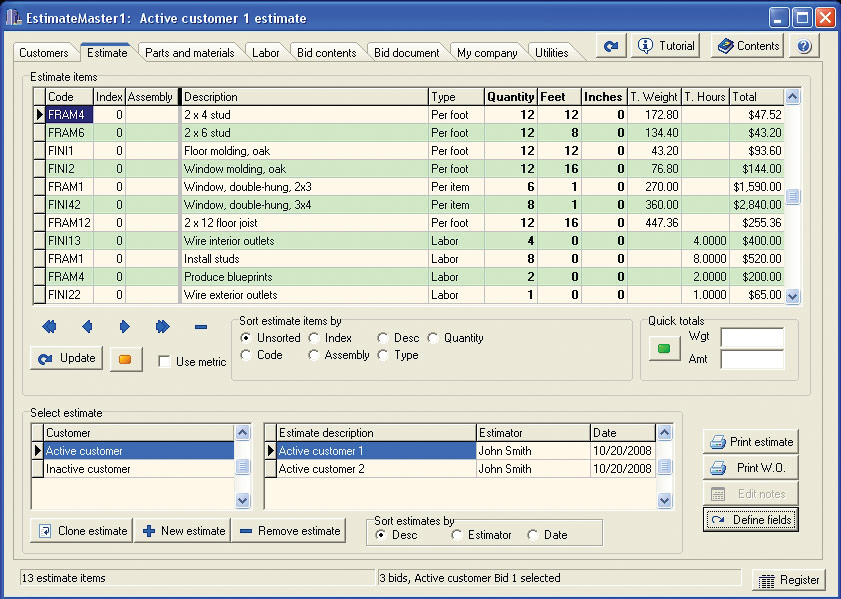Screen dimensions: 841x599
Task: Click the Customer list scrollbar thumb
Action: click(x=242, y=467)
